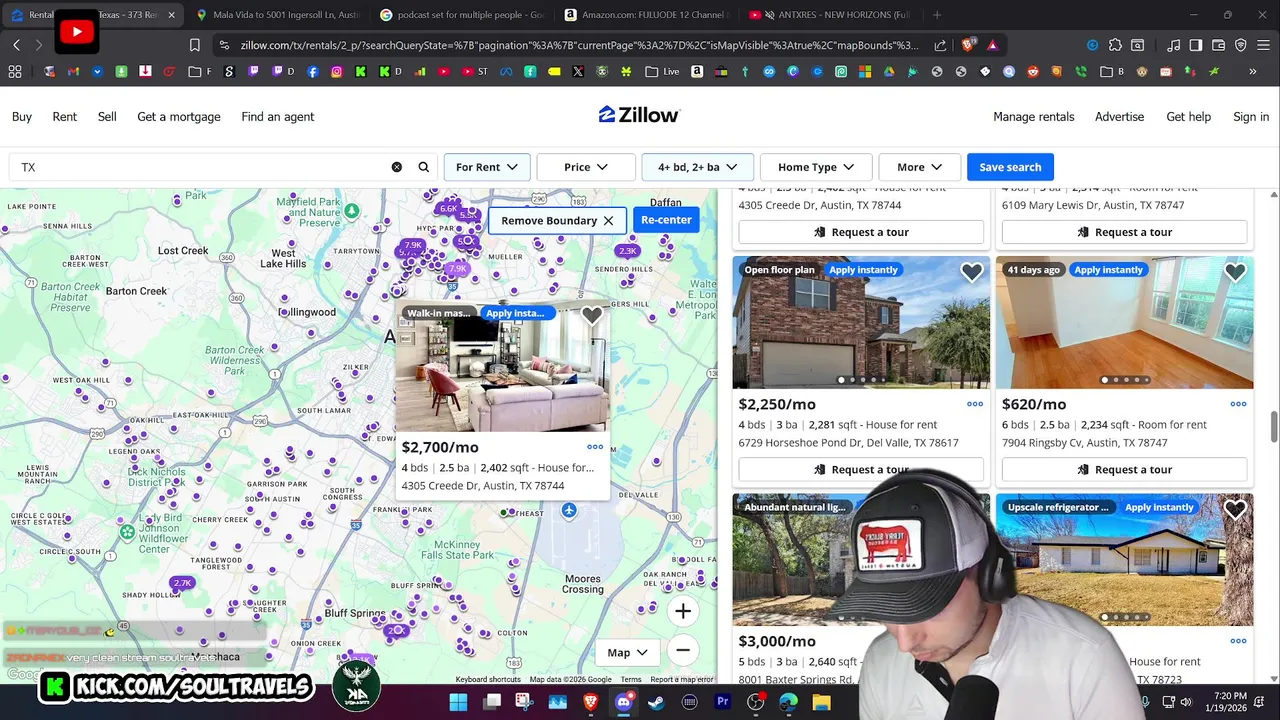
Task: Click the Sign in link
Action: point(1251,116)
